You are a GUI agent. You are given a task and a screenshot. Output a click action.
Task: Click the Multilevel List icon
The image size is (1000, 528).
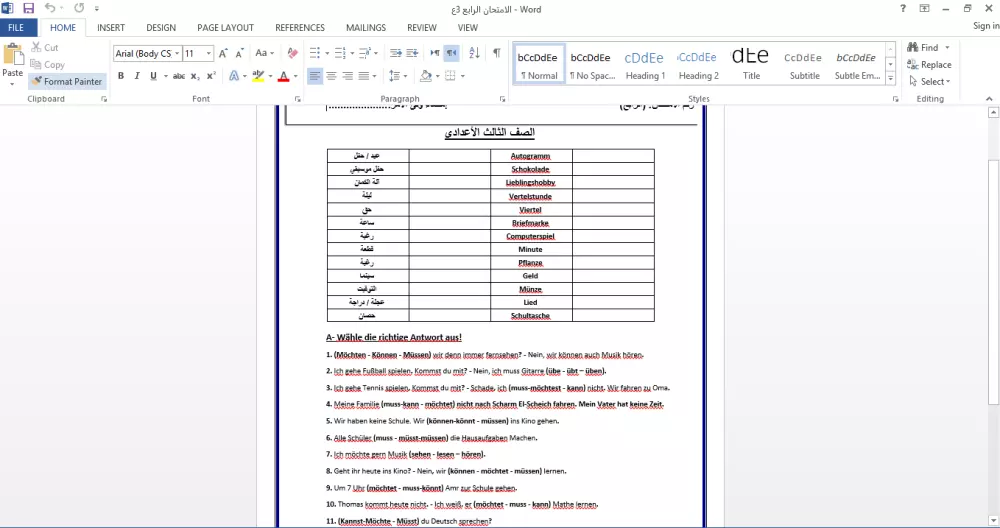tap(365, 54)
